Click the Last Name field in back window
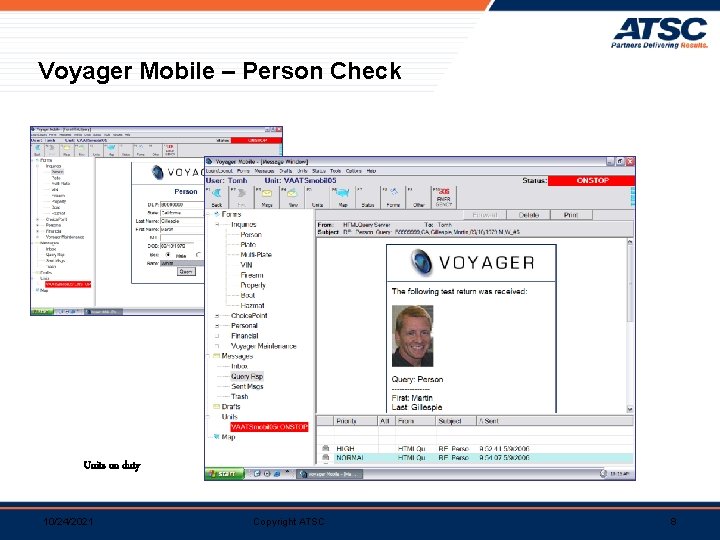 coord(182,221)
